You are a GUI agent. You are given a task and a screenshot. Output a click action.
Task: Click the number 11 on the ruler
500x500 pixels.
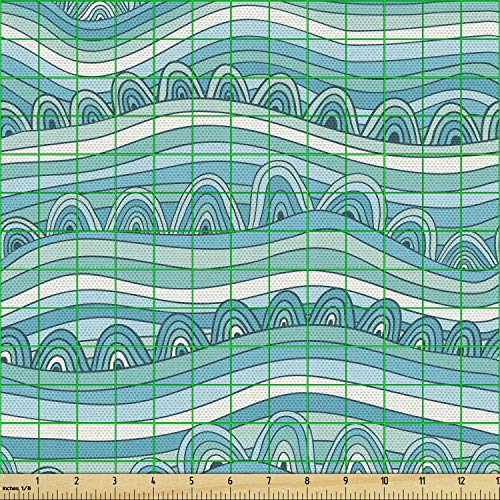pos(422,481)
